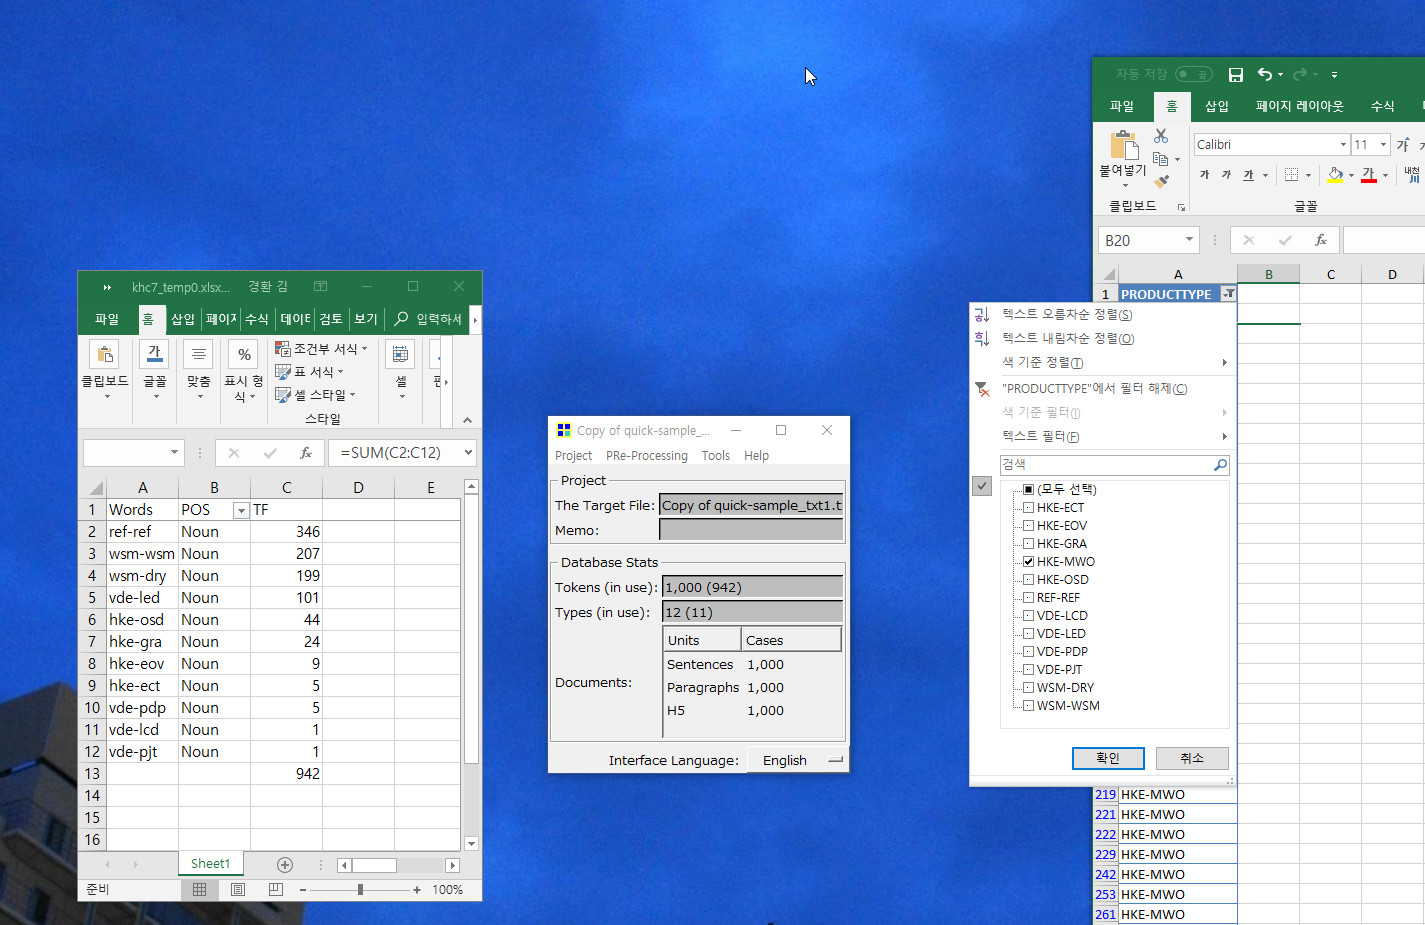
Task: Click the fx insert function icon near cell B20
Action: click(1321, 240)
